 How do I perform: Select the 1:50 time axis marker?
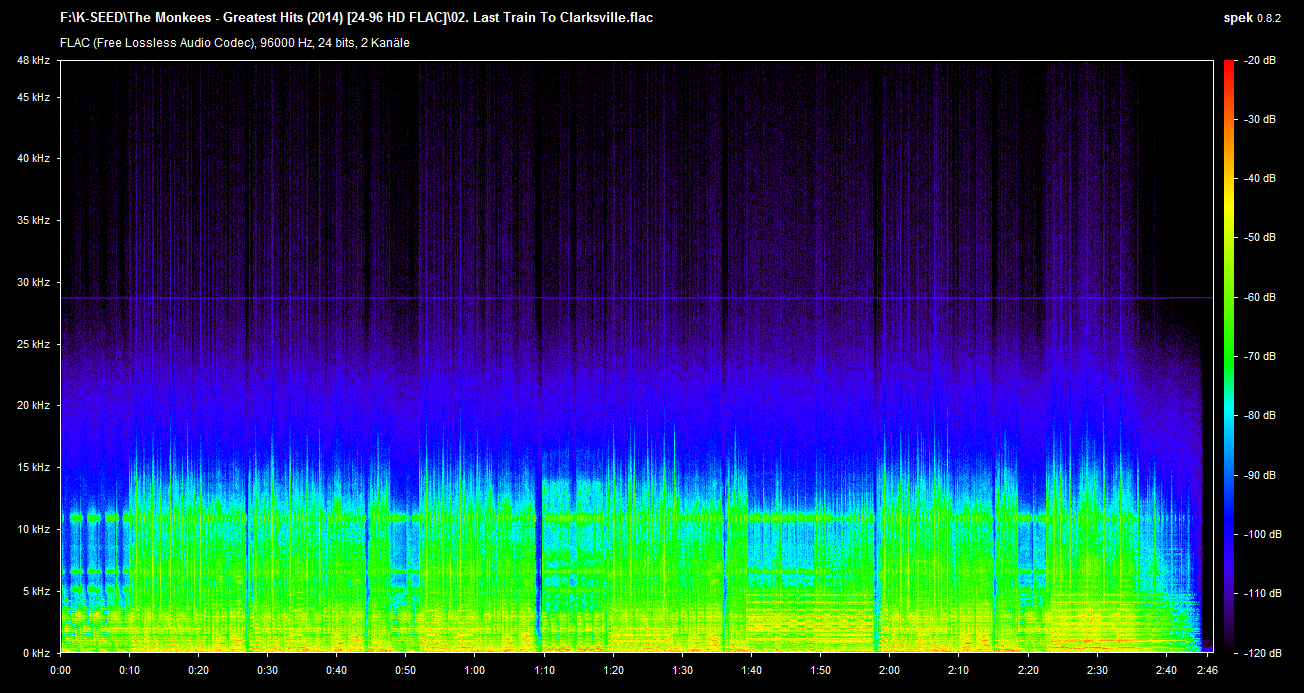pyautogui.click(x=820, y=670)
